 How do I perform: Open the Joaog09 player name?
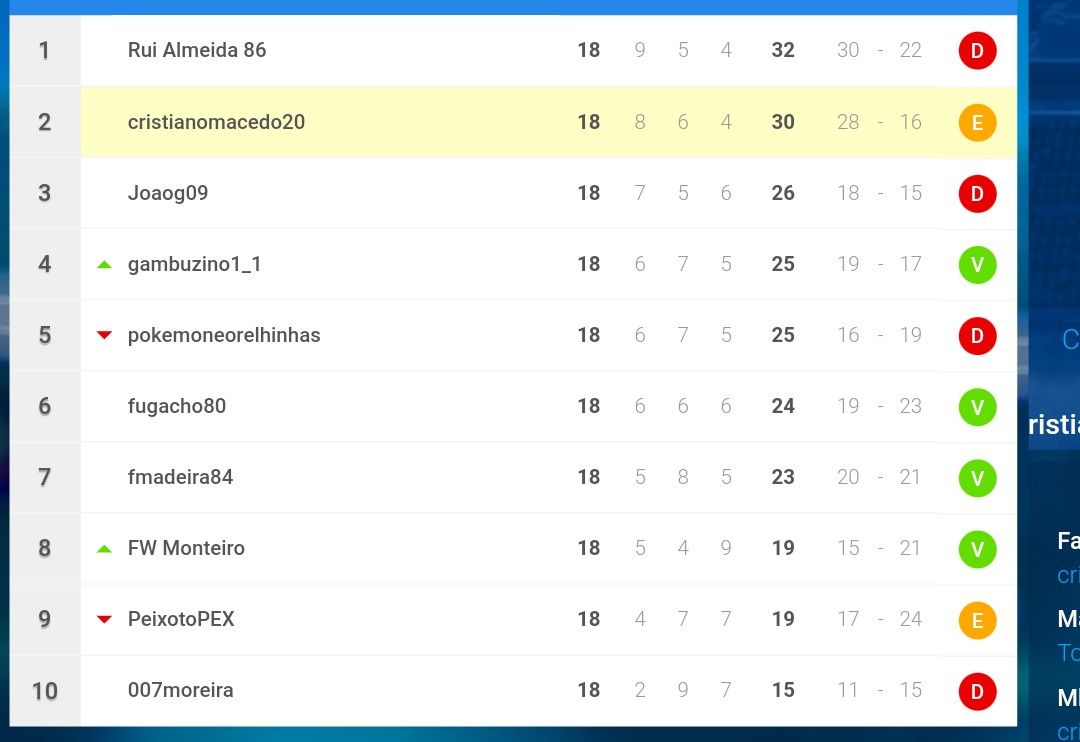168,193
